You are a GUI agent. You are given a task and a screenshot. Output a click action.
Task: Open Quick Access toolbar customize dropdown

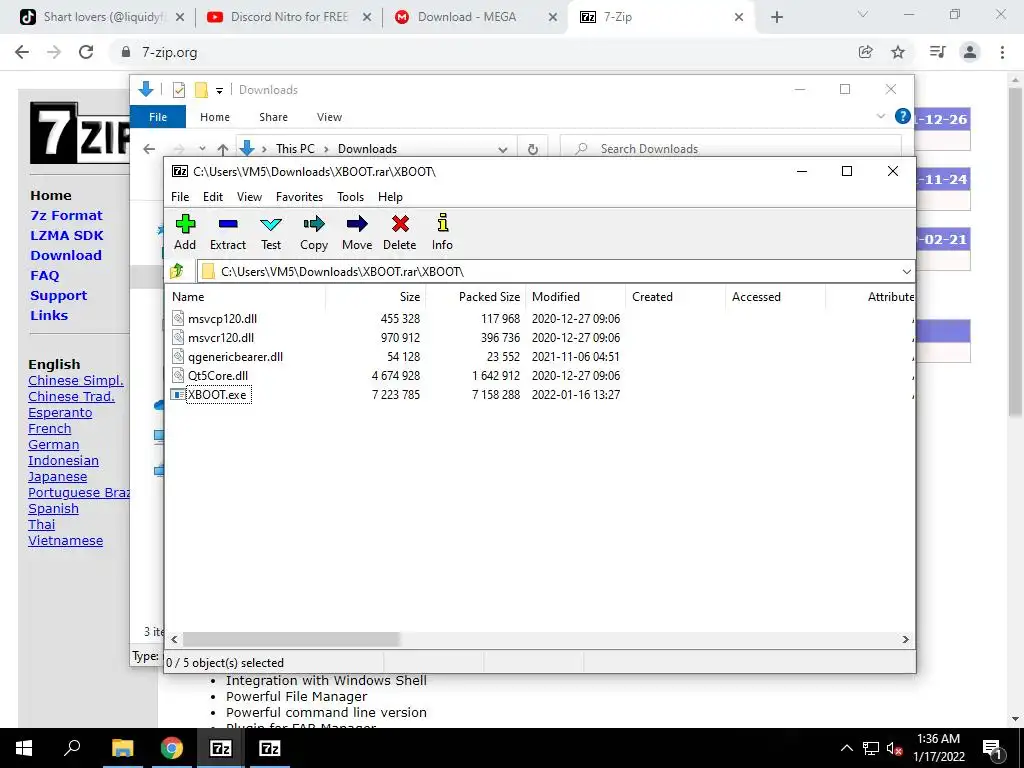tap(219, 91)
